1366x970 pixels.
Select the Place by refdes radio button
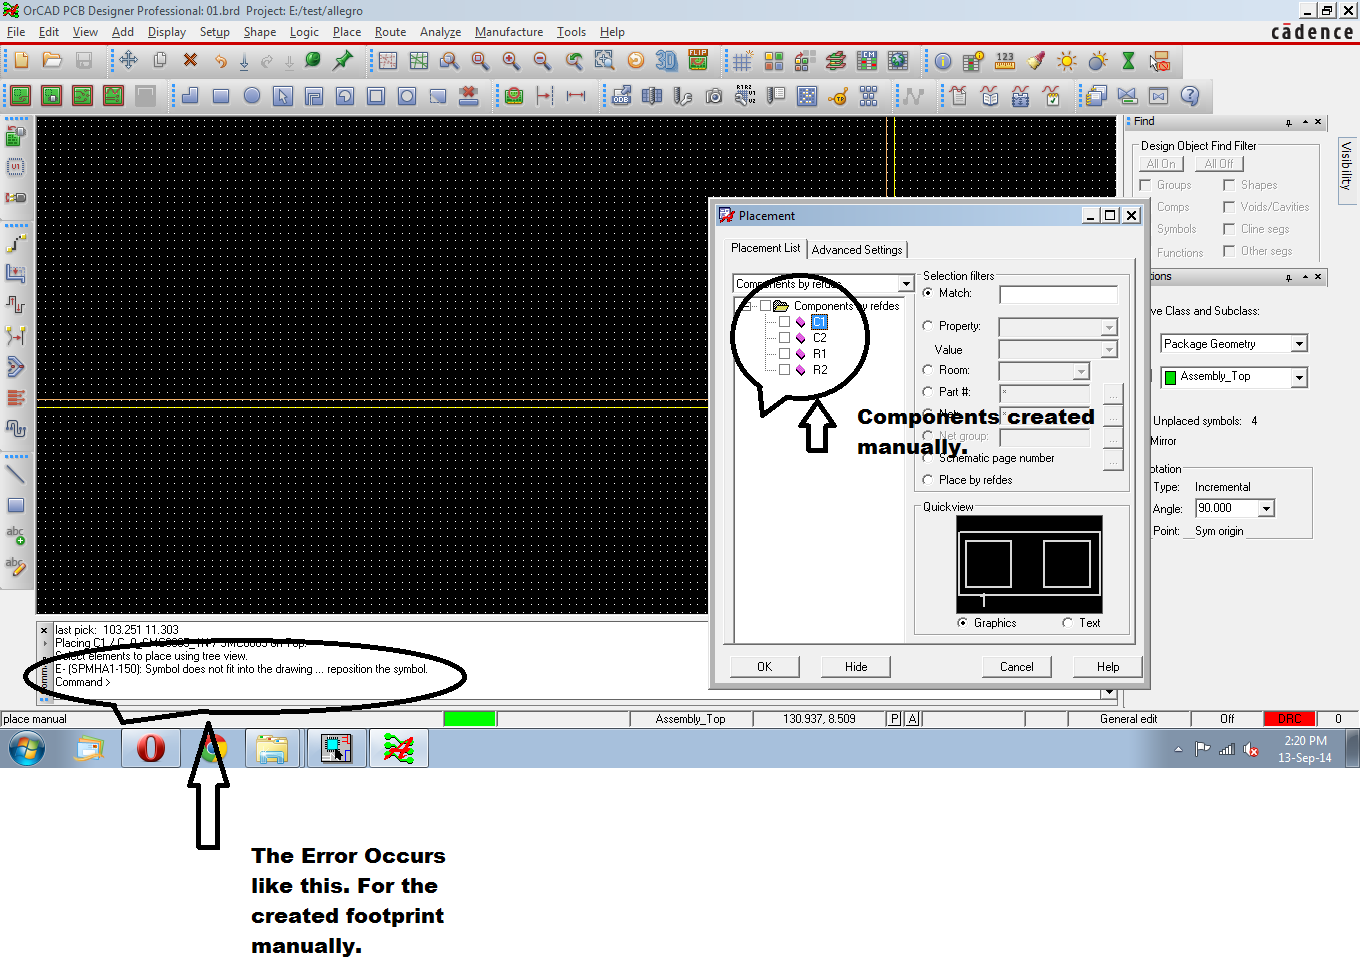tap(928, 480)
